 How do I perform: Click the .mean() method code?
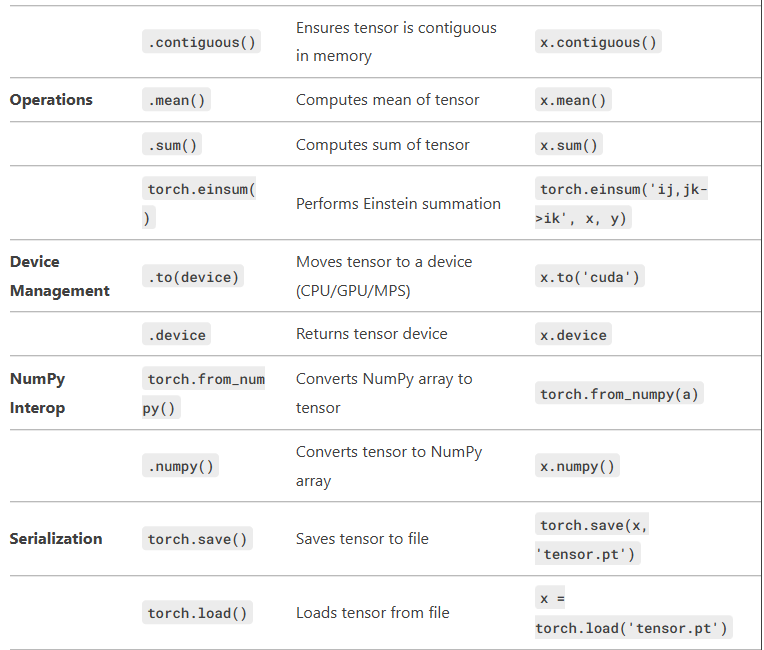[x=176, y=100]
